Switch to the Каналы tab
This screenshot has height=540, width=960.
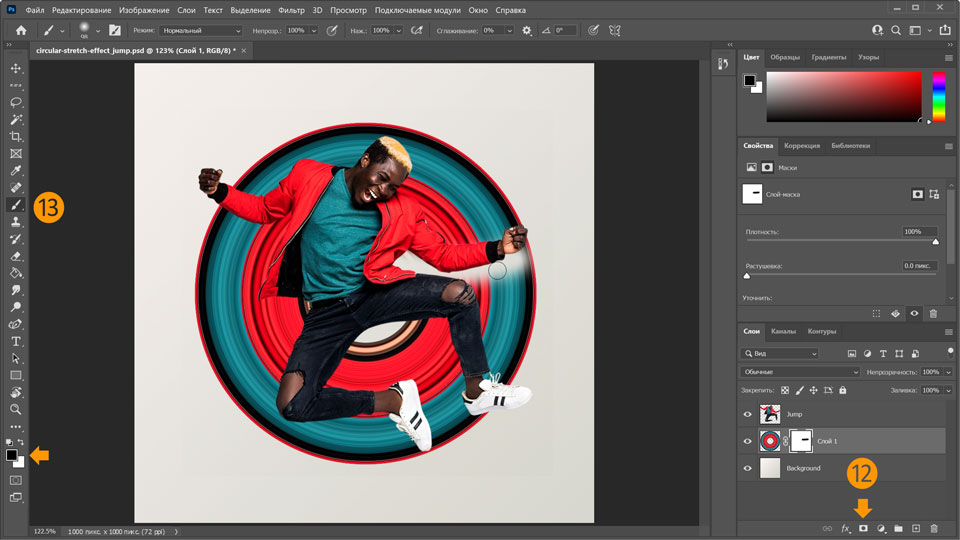pyautogui.click(x=783, y=331)
